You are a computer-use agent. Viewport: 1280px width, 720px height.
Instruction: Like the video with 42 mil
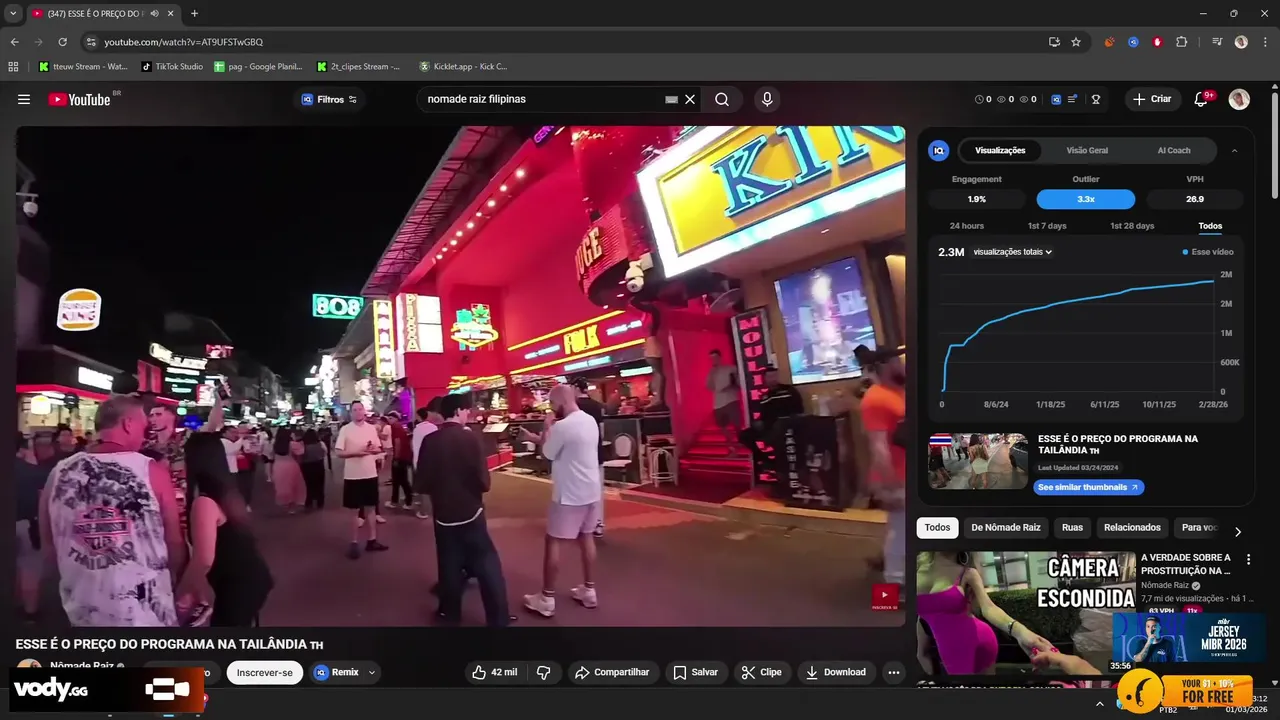(x=495, y=672)
